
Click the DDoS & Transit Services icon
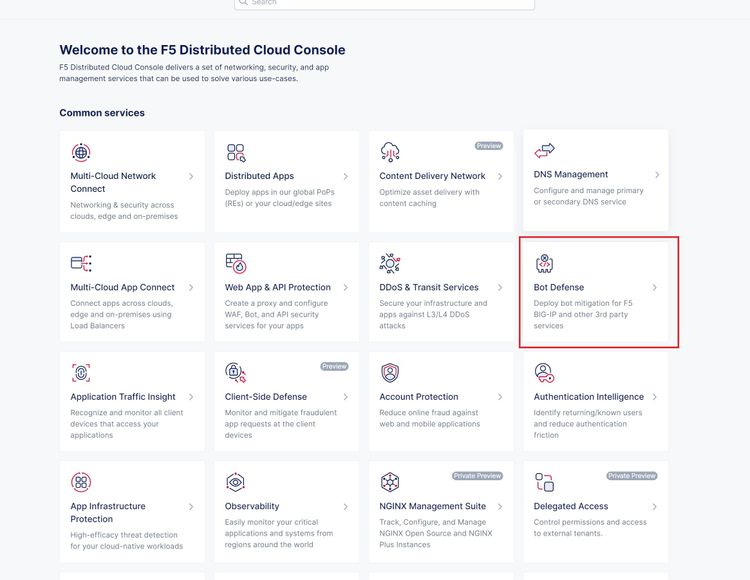(x=390, y=263)
